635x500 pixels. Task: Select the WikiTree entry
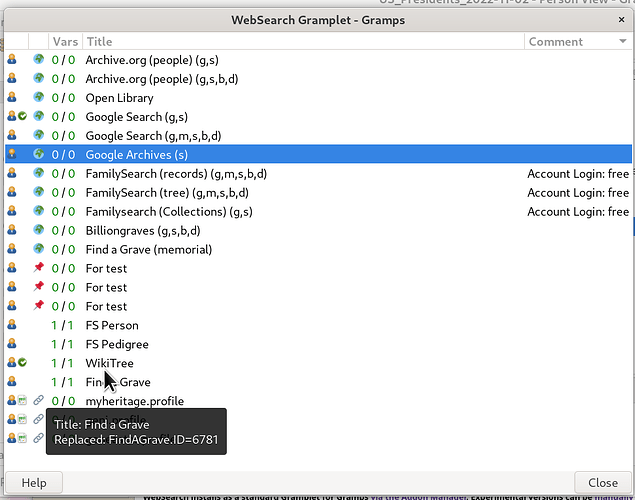tap(318, 363)
